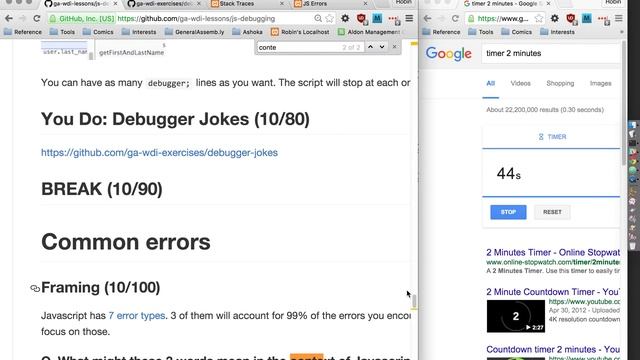Open the Aldon Management bookmark
640x360 pixels.
point(369,32)
